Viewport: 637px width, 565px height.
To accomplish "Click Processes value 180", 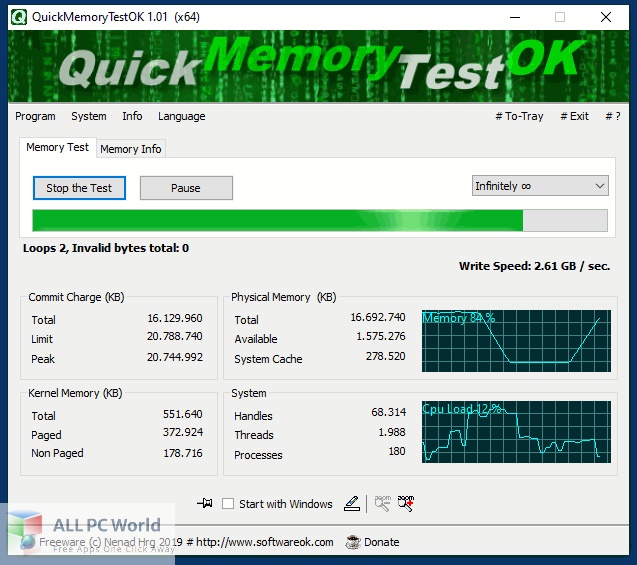I will (x=397, y=451).
